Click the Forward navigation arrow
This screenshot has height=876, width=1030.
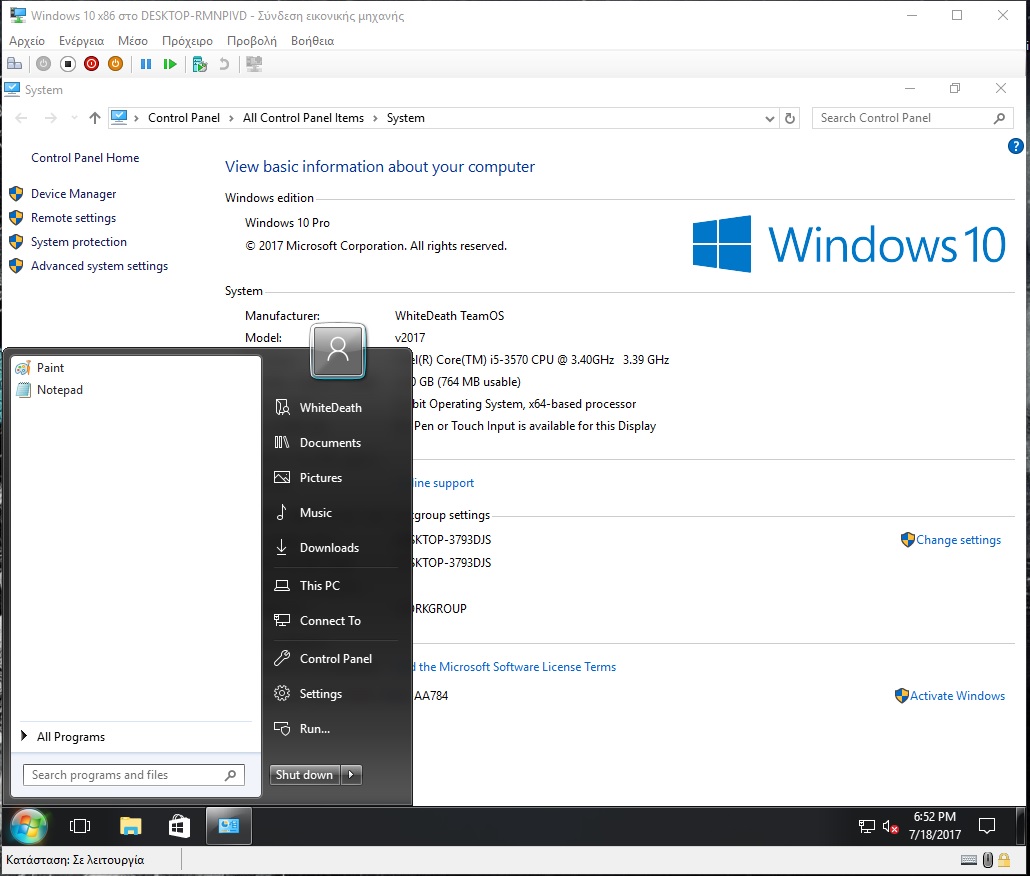[51, 118]
